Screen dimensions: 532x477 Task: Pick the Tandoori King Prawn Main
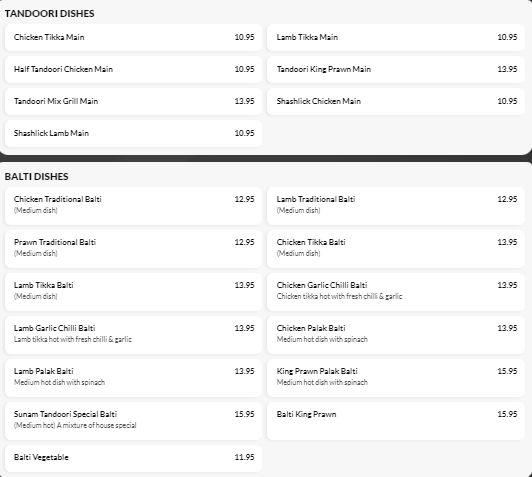[x=396, y=69]
